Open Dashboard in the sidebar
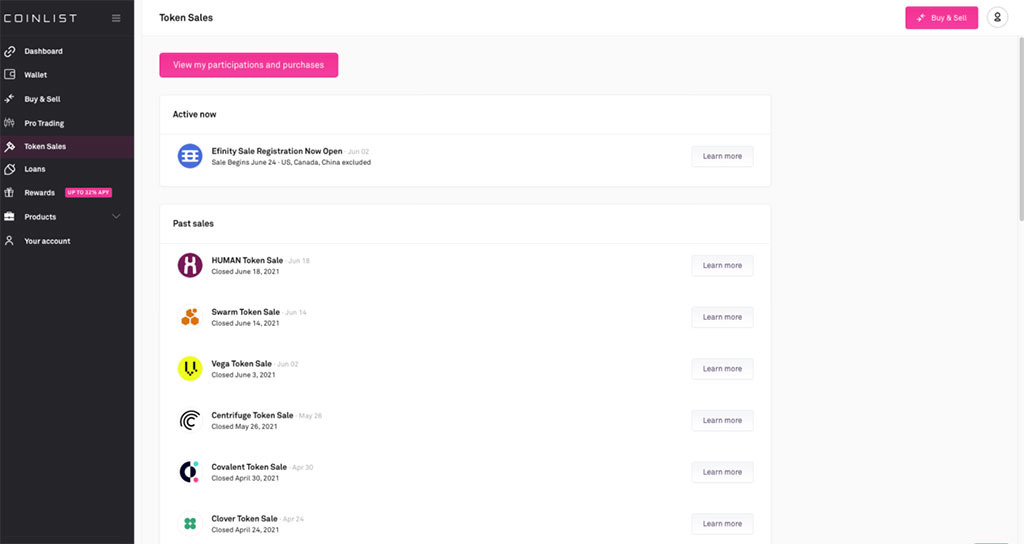 [x=43, y=51]
